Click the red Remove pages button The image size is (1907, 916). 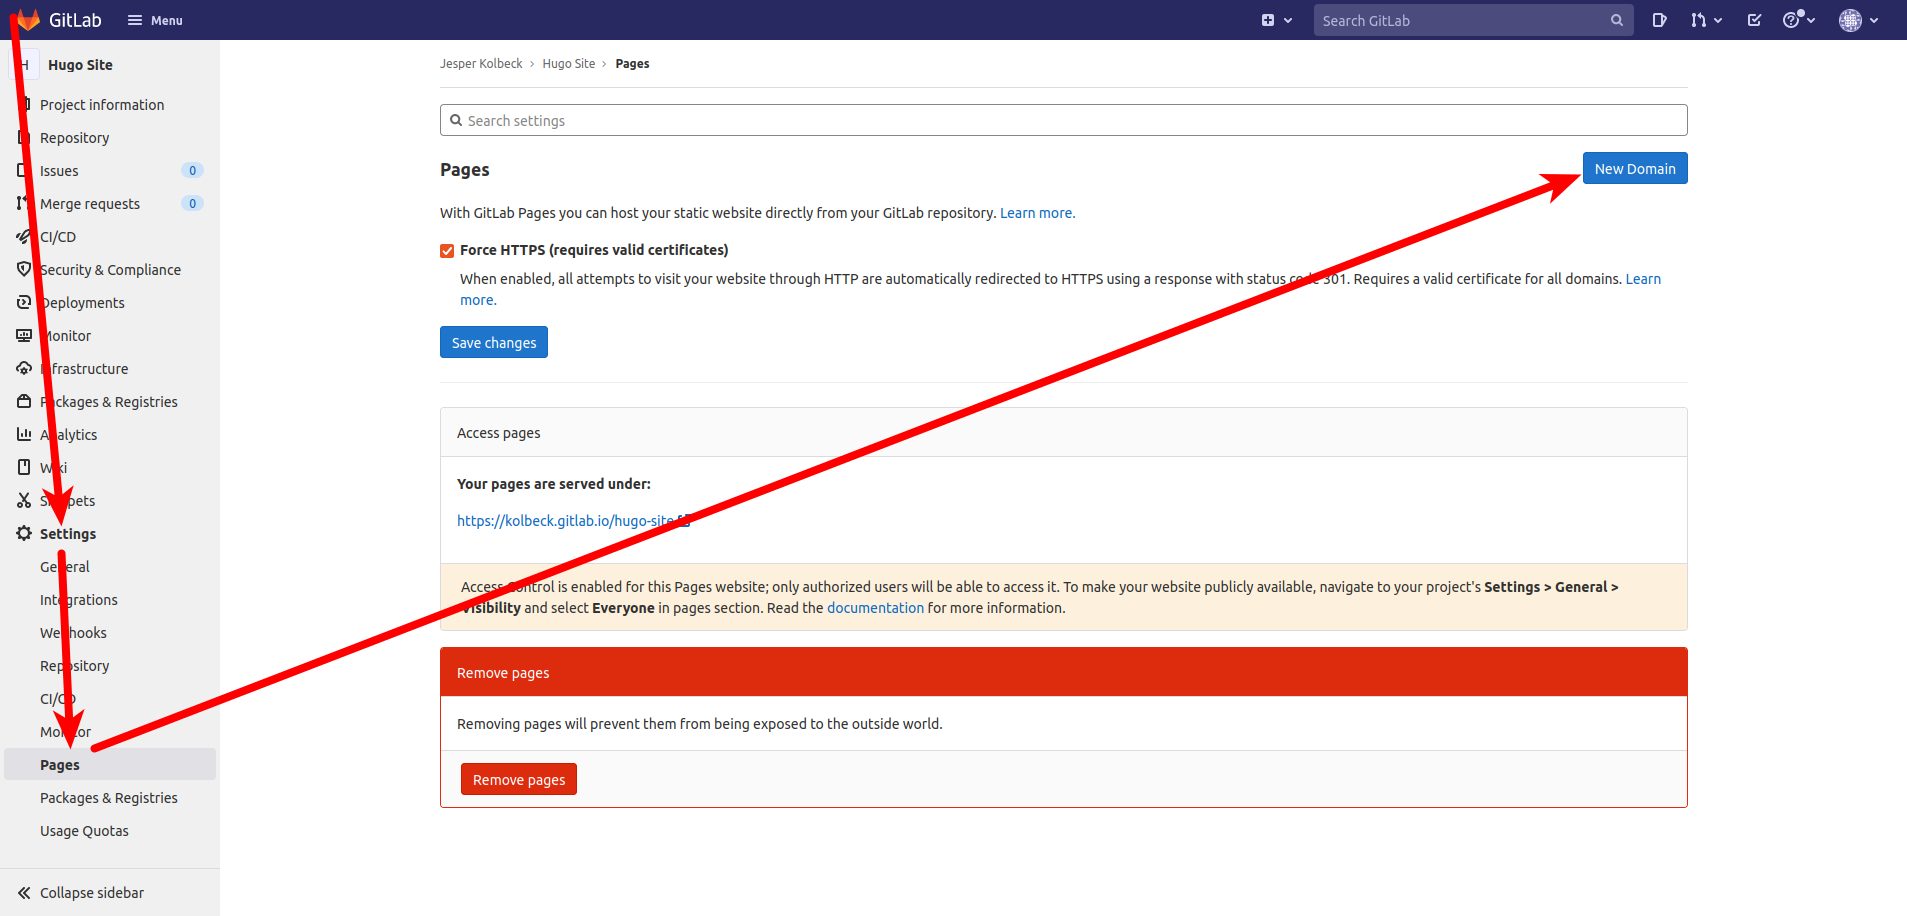[519, 780]
